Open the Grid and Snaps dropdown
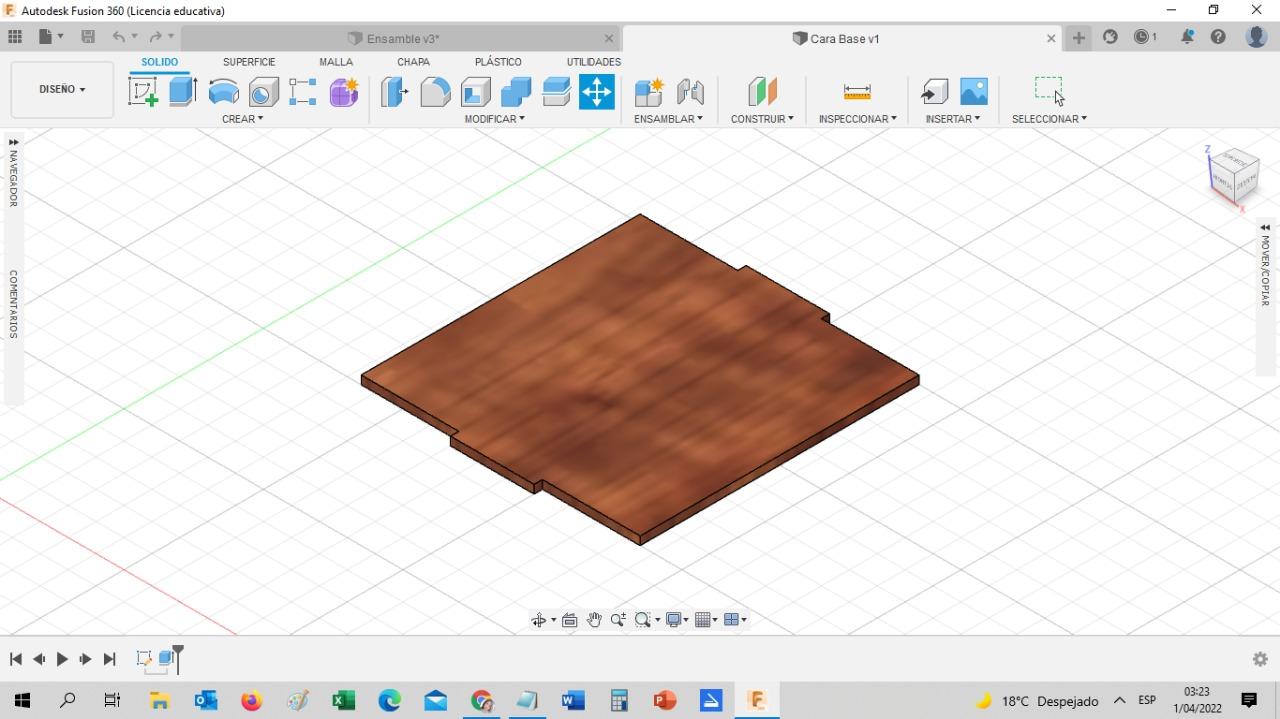The image size is (1280, 719). pos(706,620)
